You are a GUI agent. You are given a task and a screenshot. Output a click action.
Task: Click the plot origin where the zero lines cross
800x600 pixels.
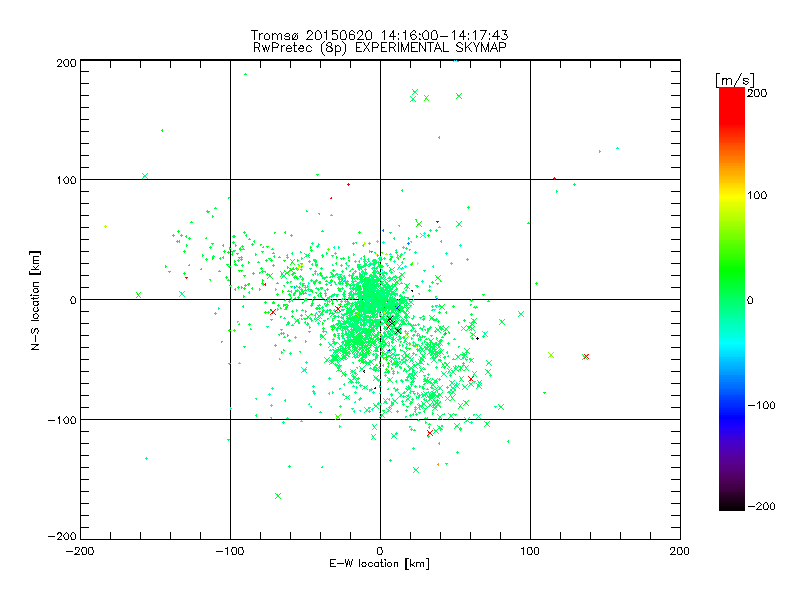click(380, 299)
